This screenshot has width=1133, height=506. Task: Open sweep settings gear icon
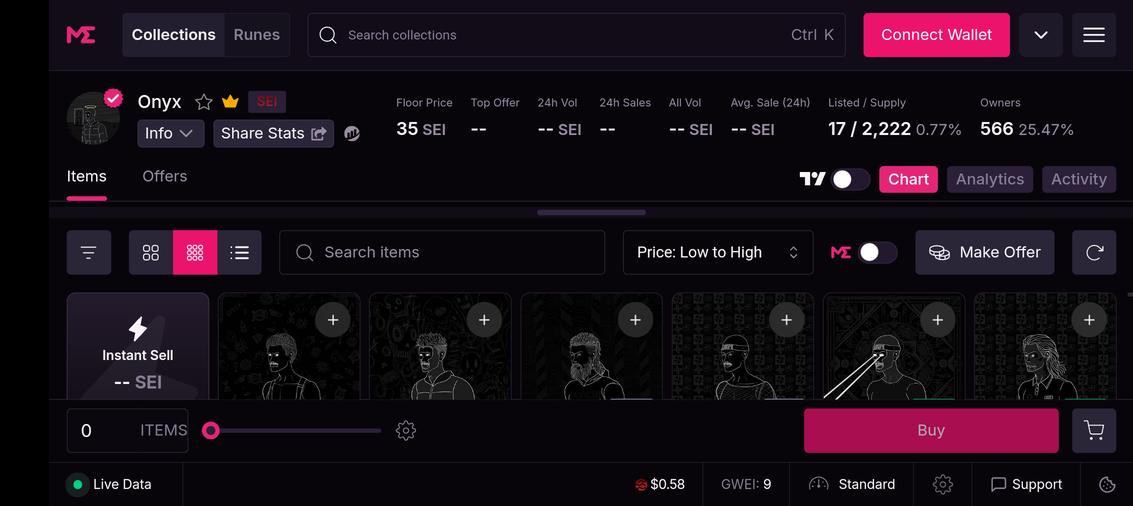[x=405, y=431]
